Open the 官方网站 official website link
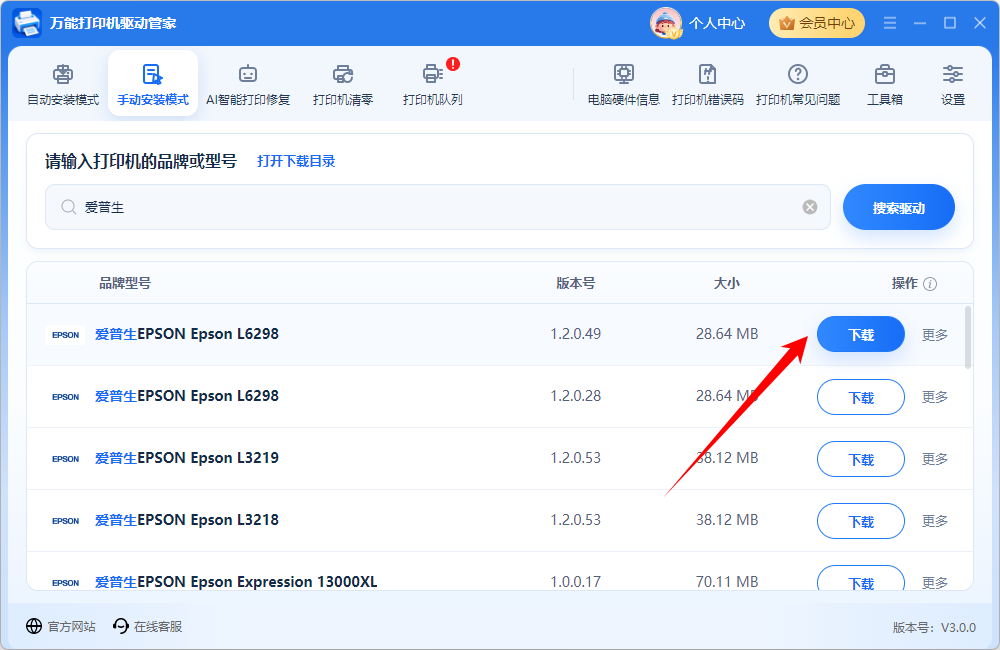 pyautogui.click(x=61, y=626)
